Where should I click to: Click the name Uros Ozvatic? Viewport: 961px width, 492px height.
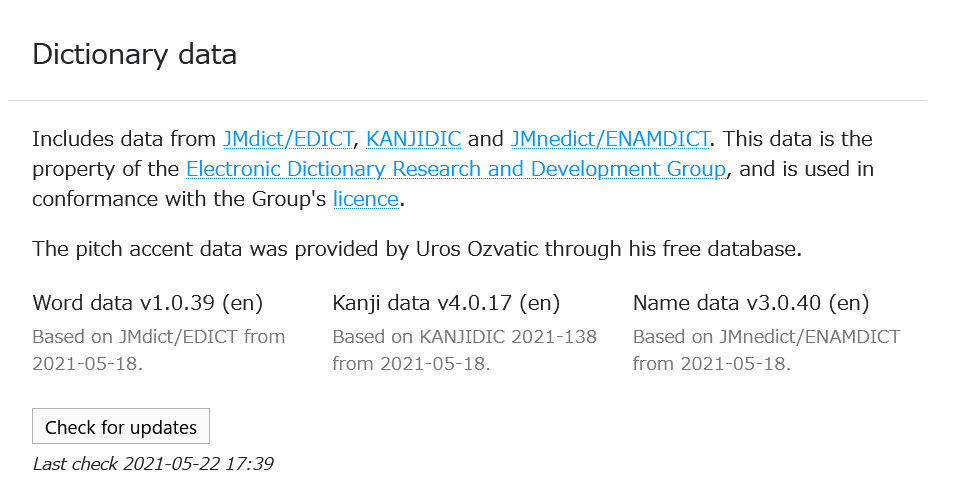pyautogui.click(x=477, y=249)
